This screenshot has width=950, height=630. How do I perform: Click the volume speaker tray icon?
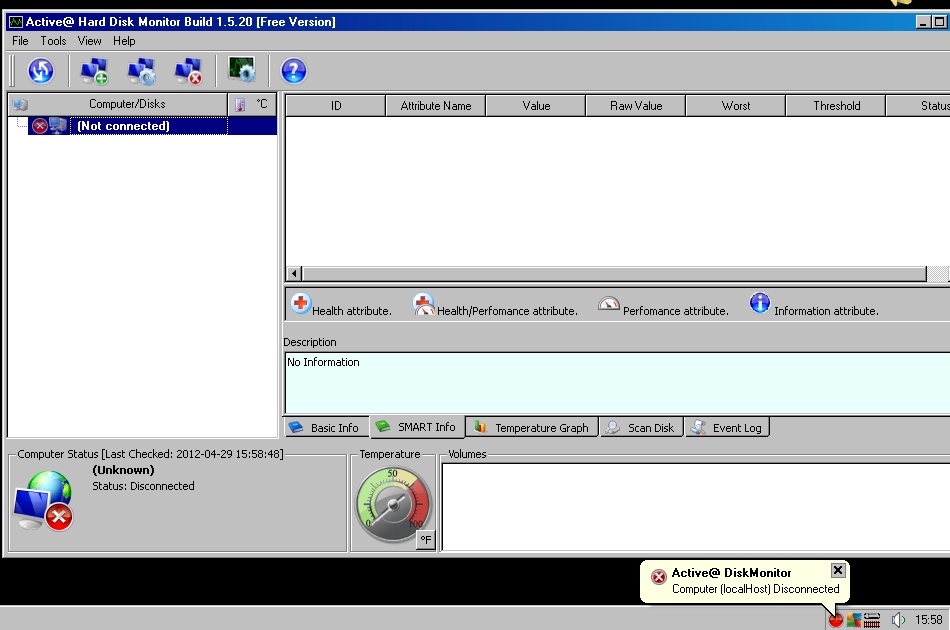(x=899, y=620)
